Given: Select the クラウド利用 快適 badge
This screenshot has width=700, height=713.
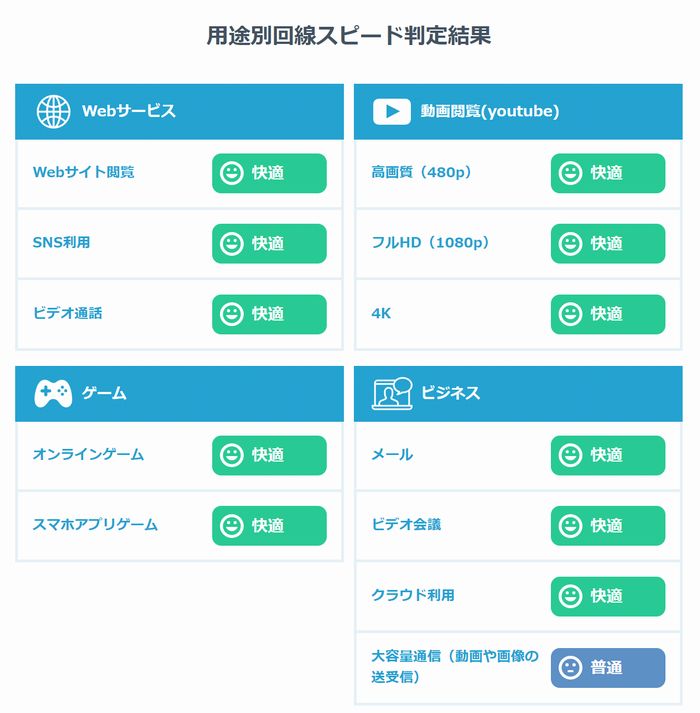Looking at the screenshot, I should pos(608,597).
